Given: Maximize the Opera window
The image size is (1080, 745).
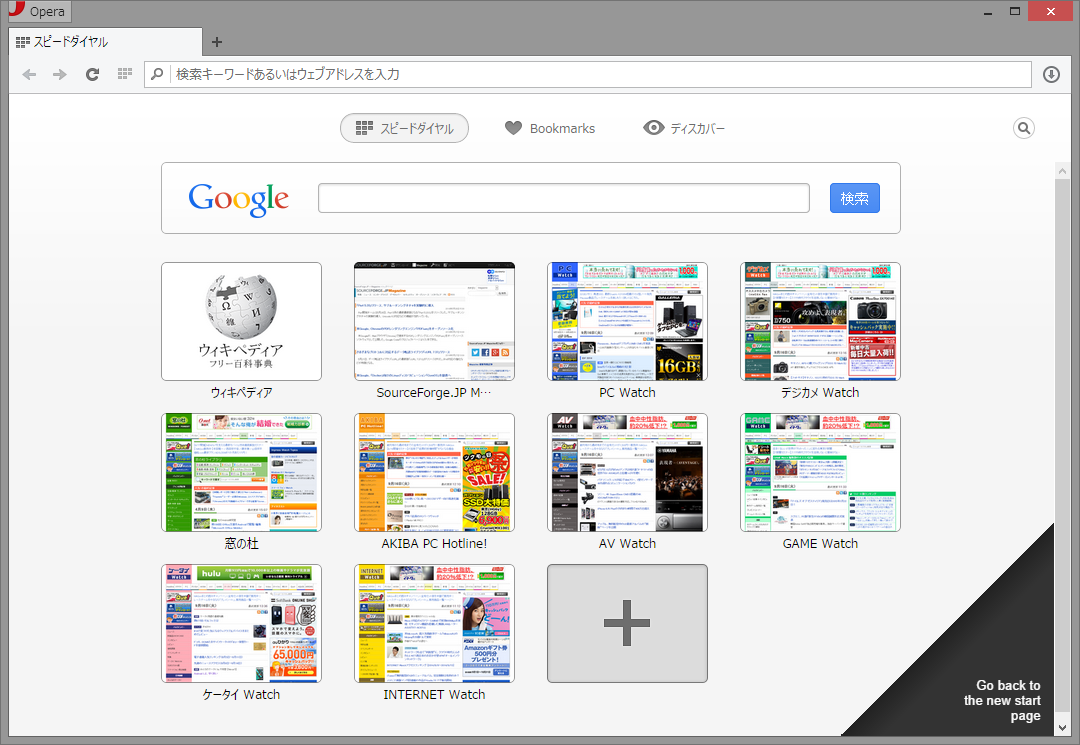Looking at the screenshot, I should point(1015,12).
